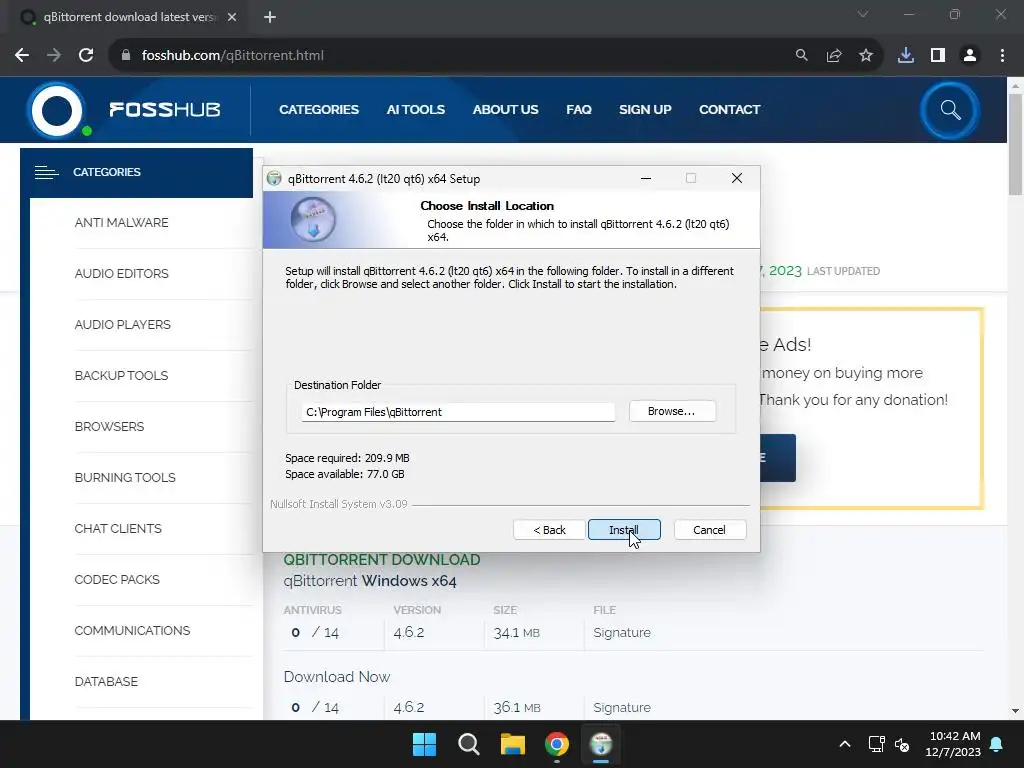Click the FossHub logo
Image resolution: width=1024 pixels, height=768 pixels.
pos(124,109)
